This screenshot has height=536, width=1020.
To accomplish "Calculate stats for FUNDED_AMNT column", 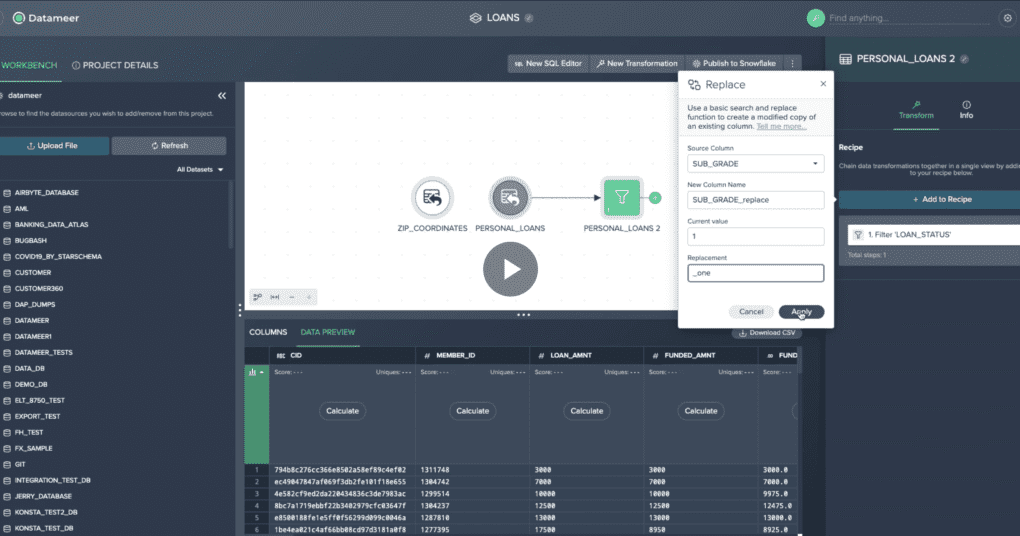I will (701, 411).
